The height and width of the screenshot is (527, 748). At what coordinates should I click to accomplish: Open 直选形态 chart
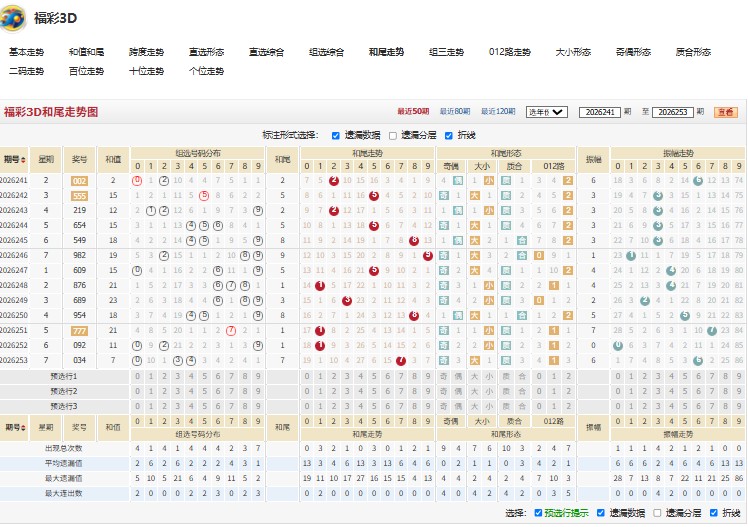point(207,52)
